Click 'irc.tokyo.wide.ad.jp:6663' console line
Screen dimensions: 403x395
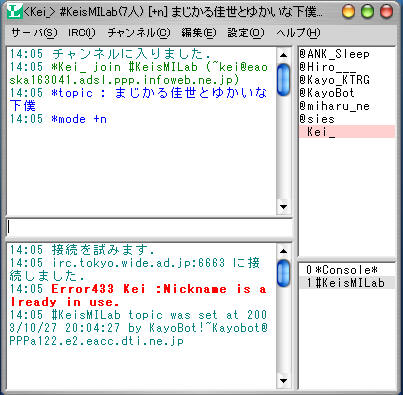[x=135, y=269]
